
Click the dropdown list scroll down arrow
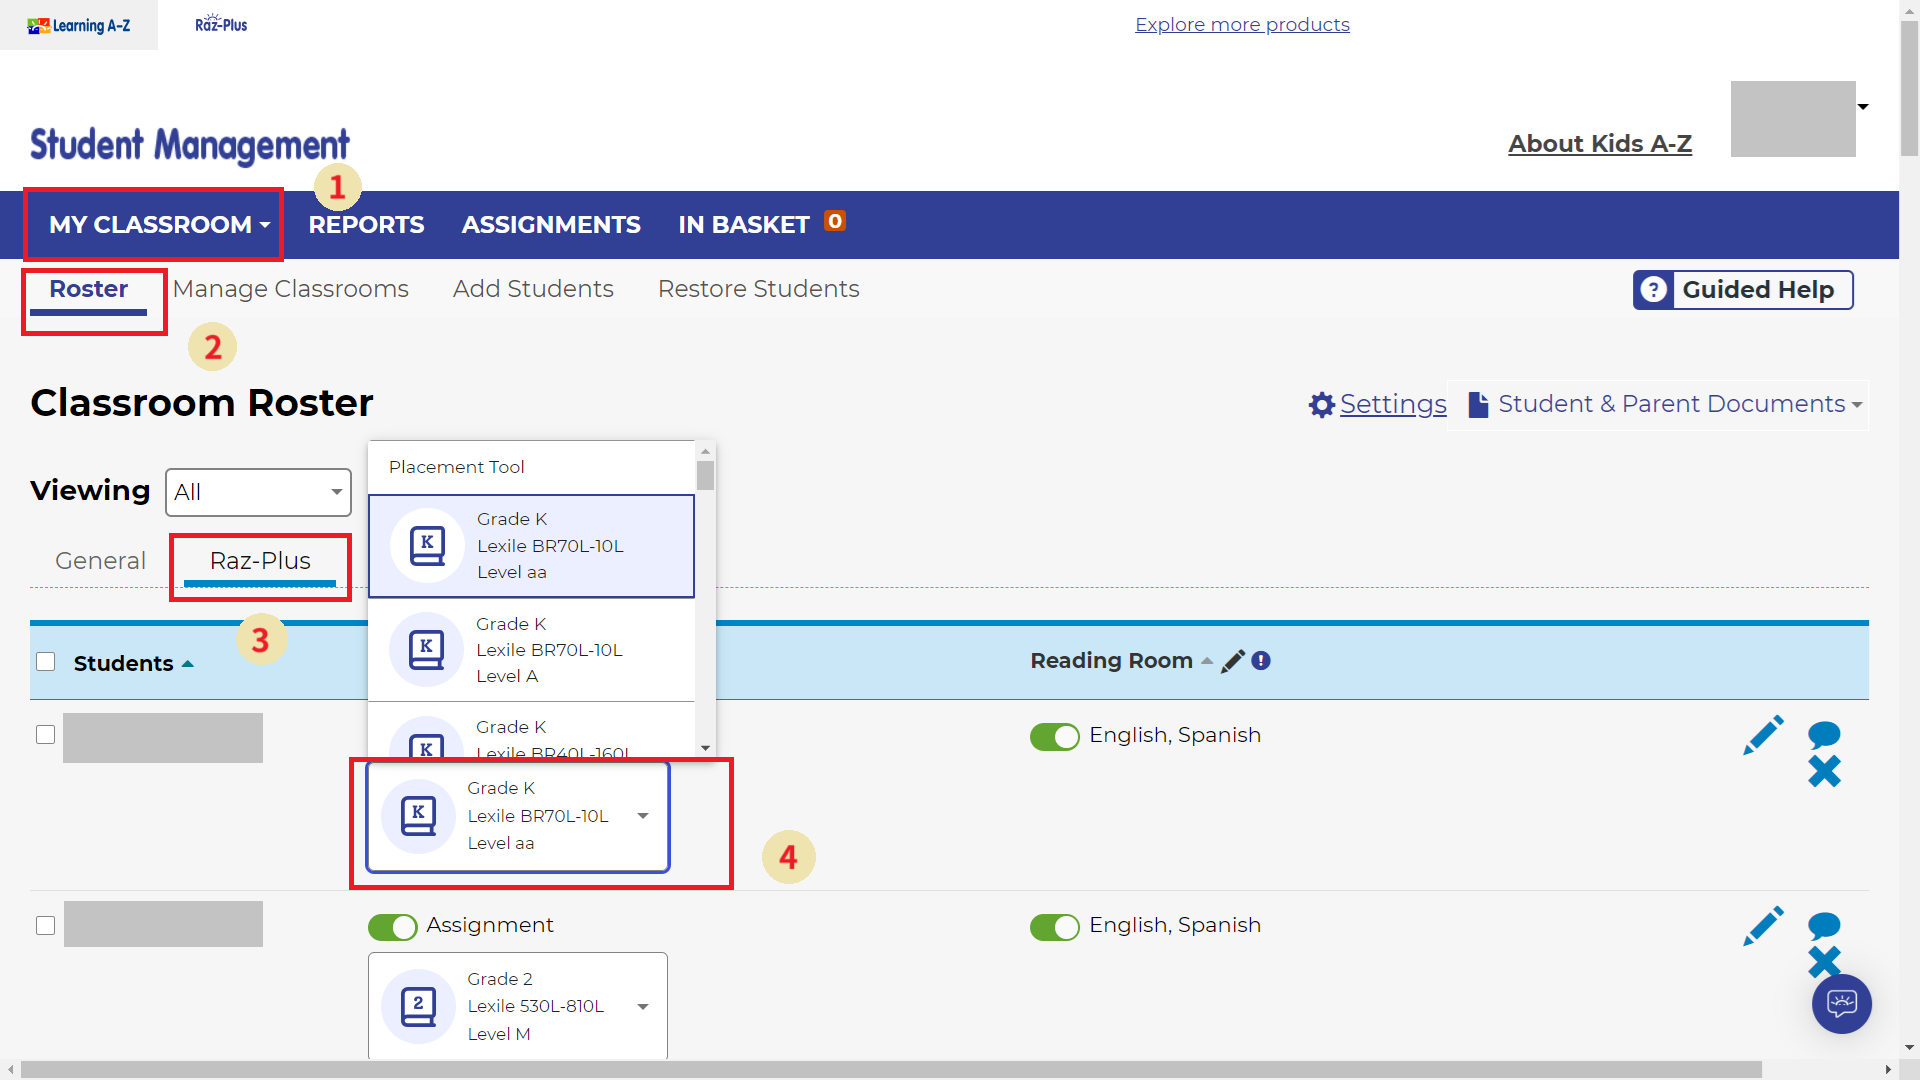point(706,748)
